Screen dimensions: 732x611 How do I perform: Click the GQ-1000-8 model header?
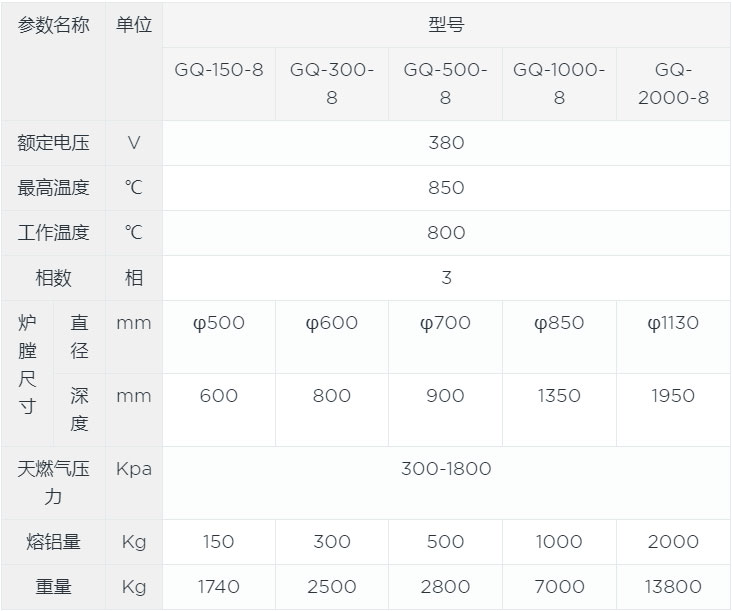(x=559, y=83)
